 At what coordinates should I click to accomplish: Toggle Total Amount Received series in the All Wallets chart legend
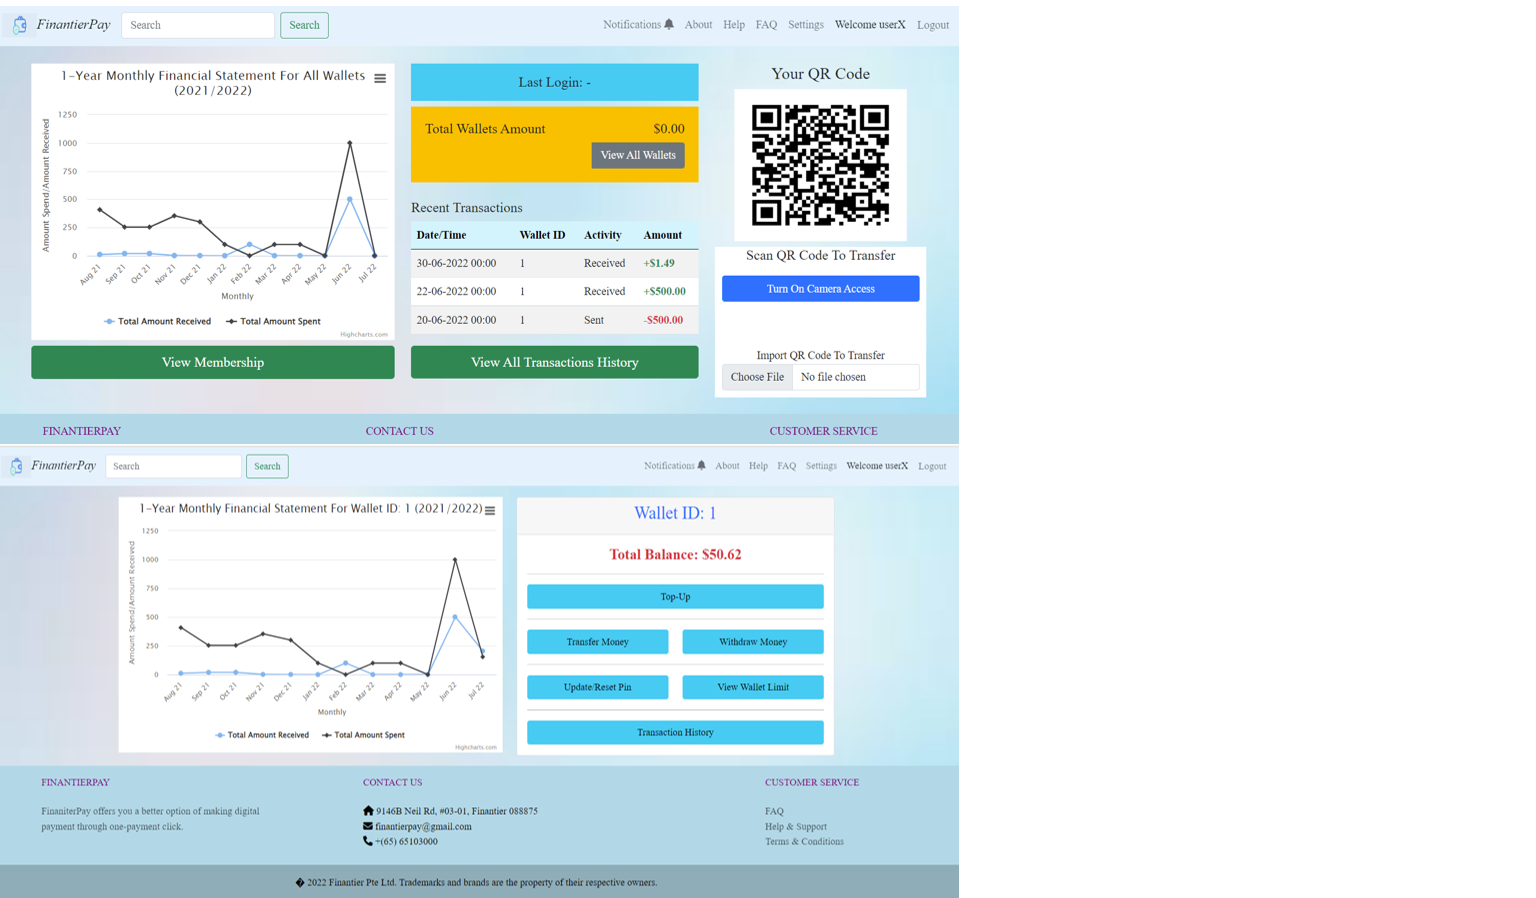click(x=158, y=321)
